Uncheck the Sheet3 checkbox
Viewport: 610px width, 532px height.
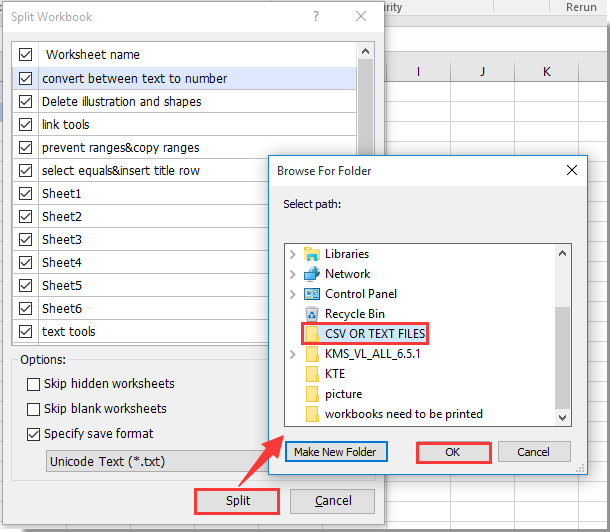[x=26, y=239]
